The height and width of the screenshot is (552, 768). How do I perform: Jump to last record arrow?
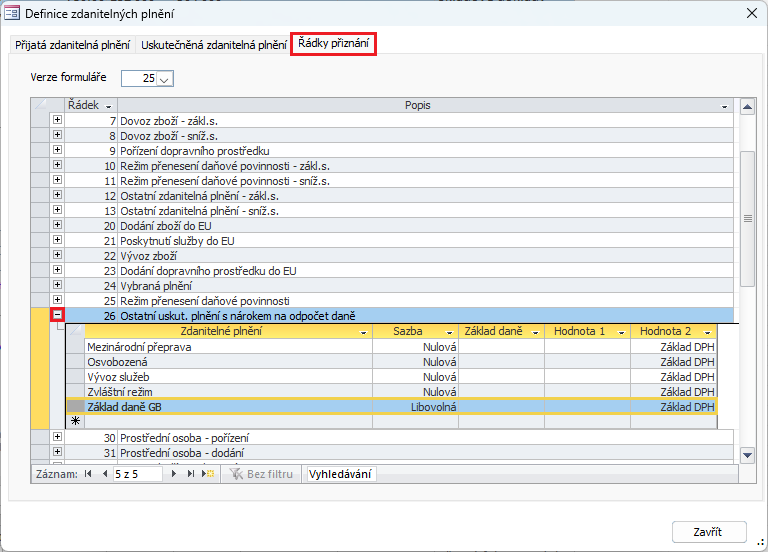[192, 474]
